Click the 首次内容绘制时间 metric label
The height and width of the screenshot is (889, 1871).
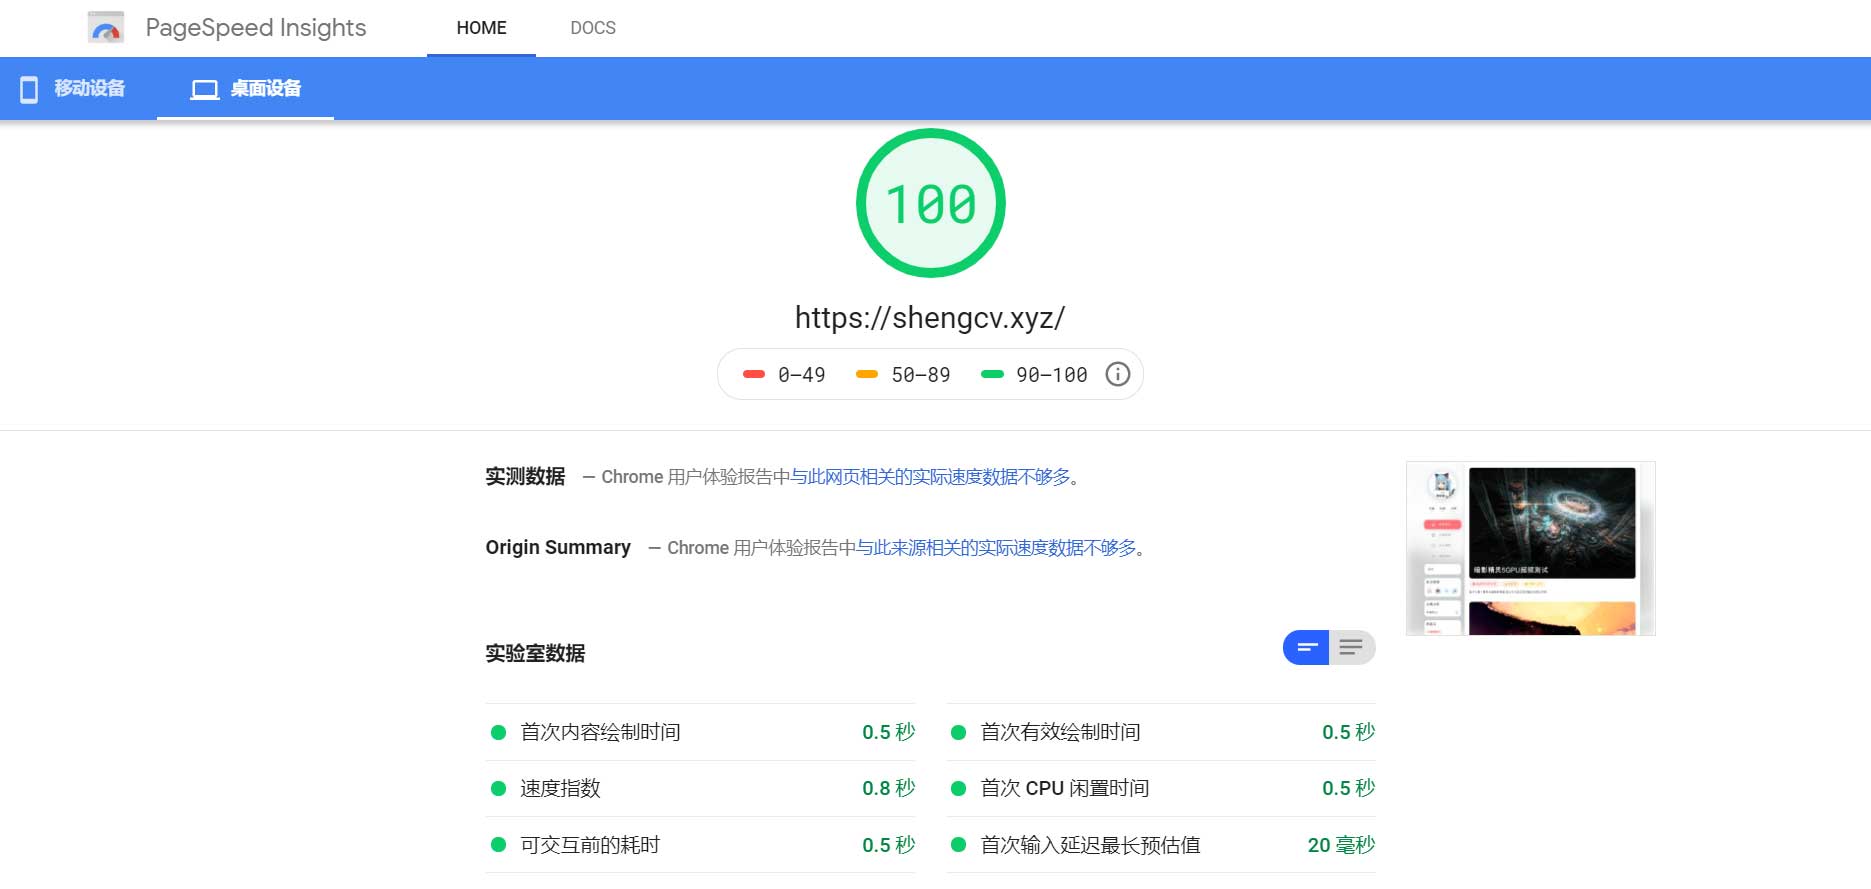coord(600,732)
